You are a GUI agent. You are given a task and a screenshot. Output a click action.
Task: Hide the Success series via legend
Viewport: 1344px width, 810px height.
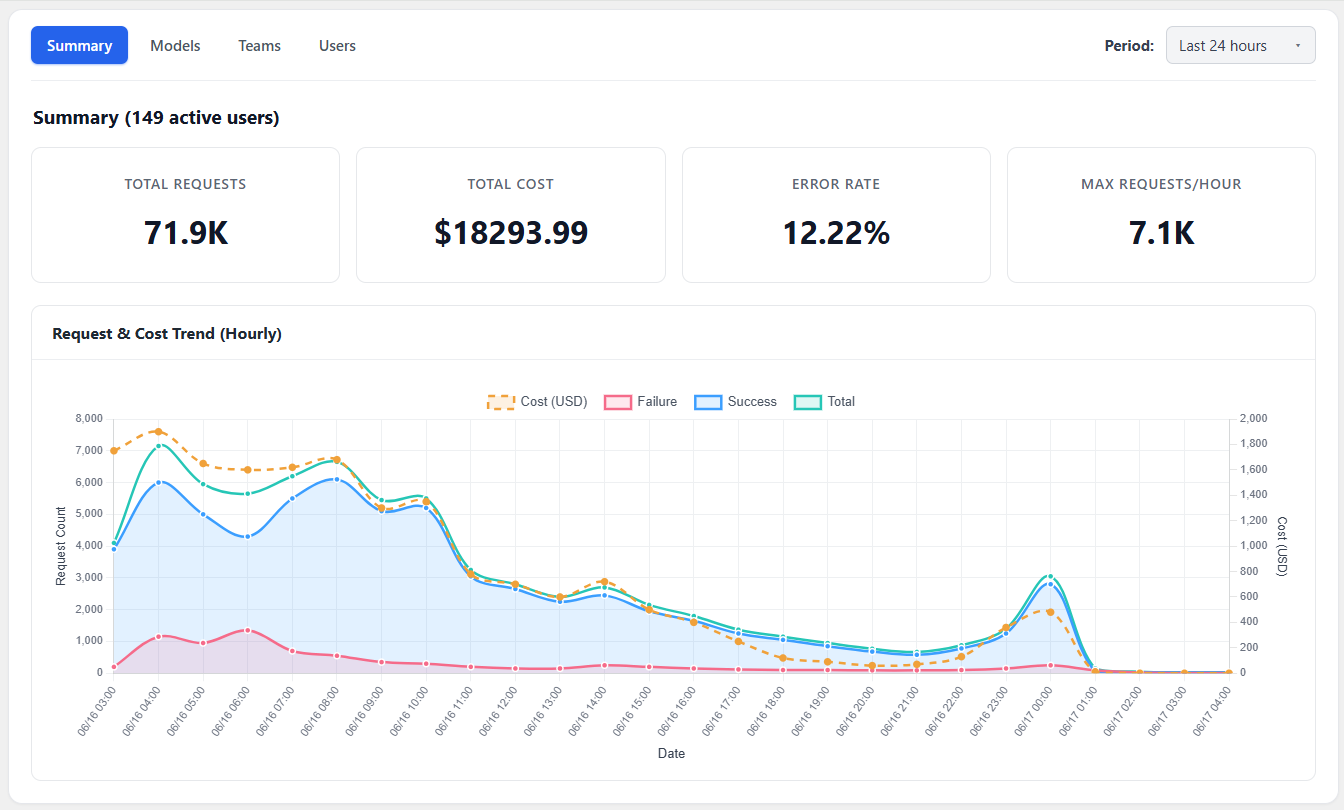pos(735,402)
